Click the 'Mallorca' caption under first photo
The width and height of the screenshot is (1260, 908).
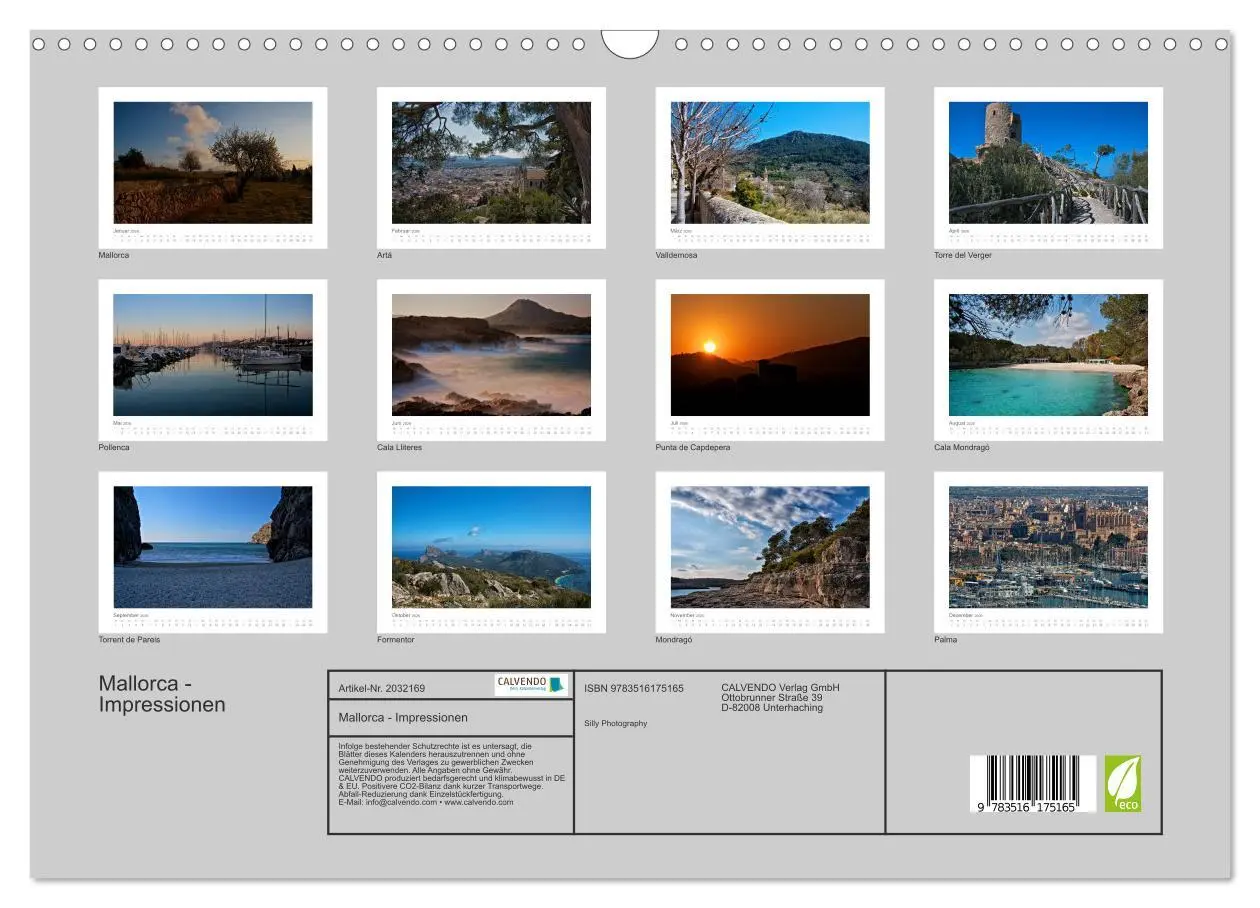tap(114, 255)
